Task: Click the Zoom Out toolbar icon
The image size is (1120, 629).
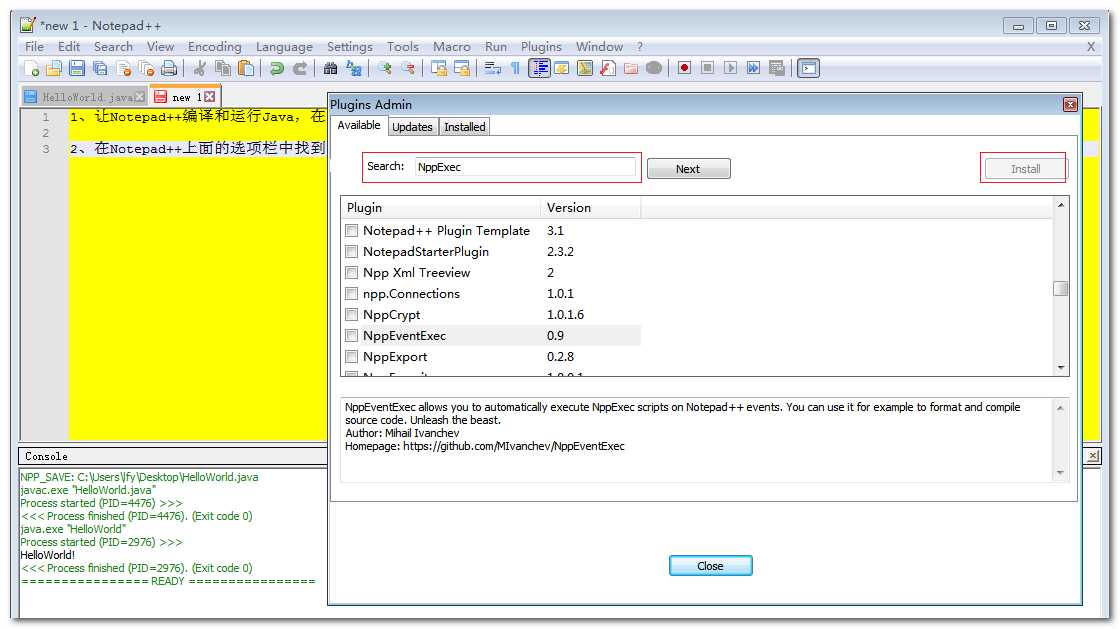Action: click(x=408, y=69)
